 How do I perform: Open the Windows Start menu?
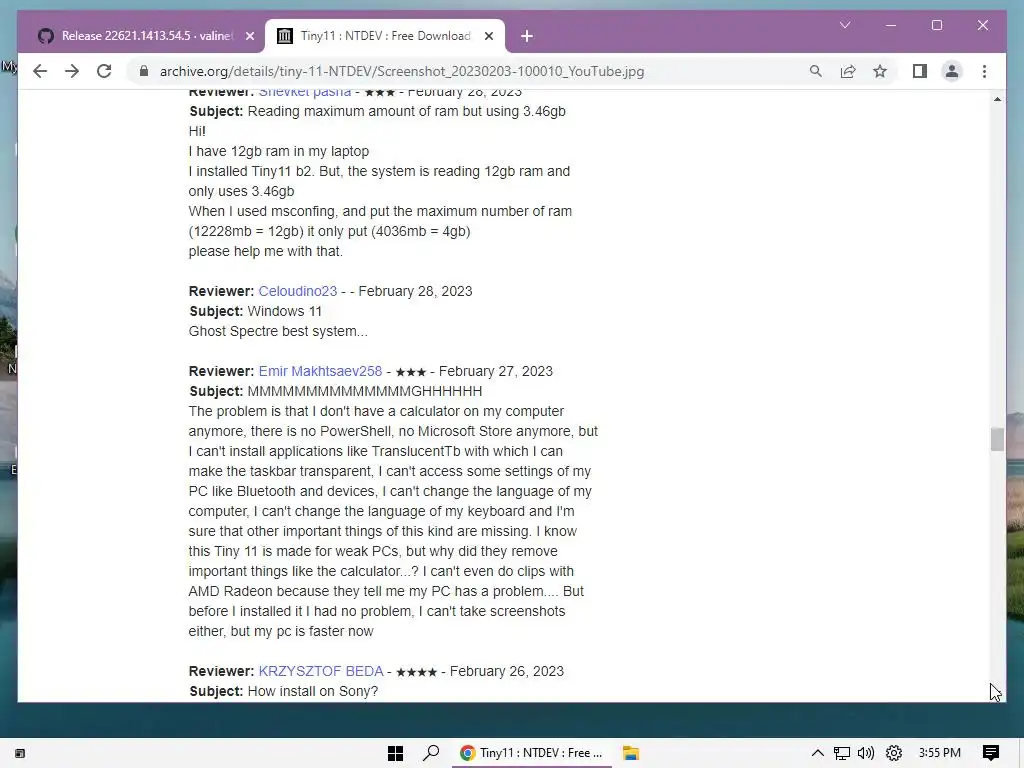click(x=395, y=753)
